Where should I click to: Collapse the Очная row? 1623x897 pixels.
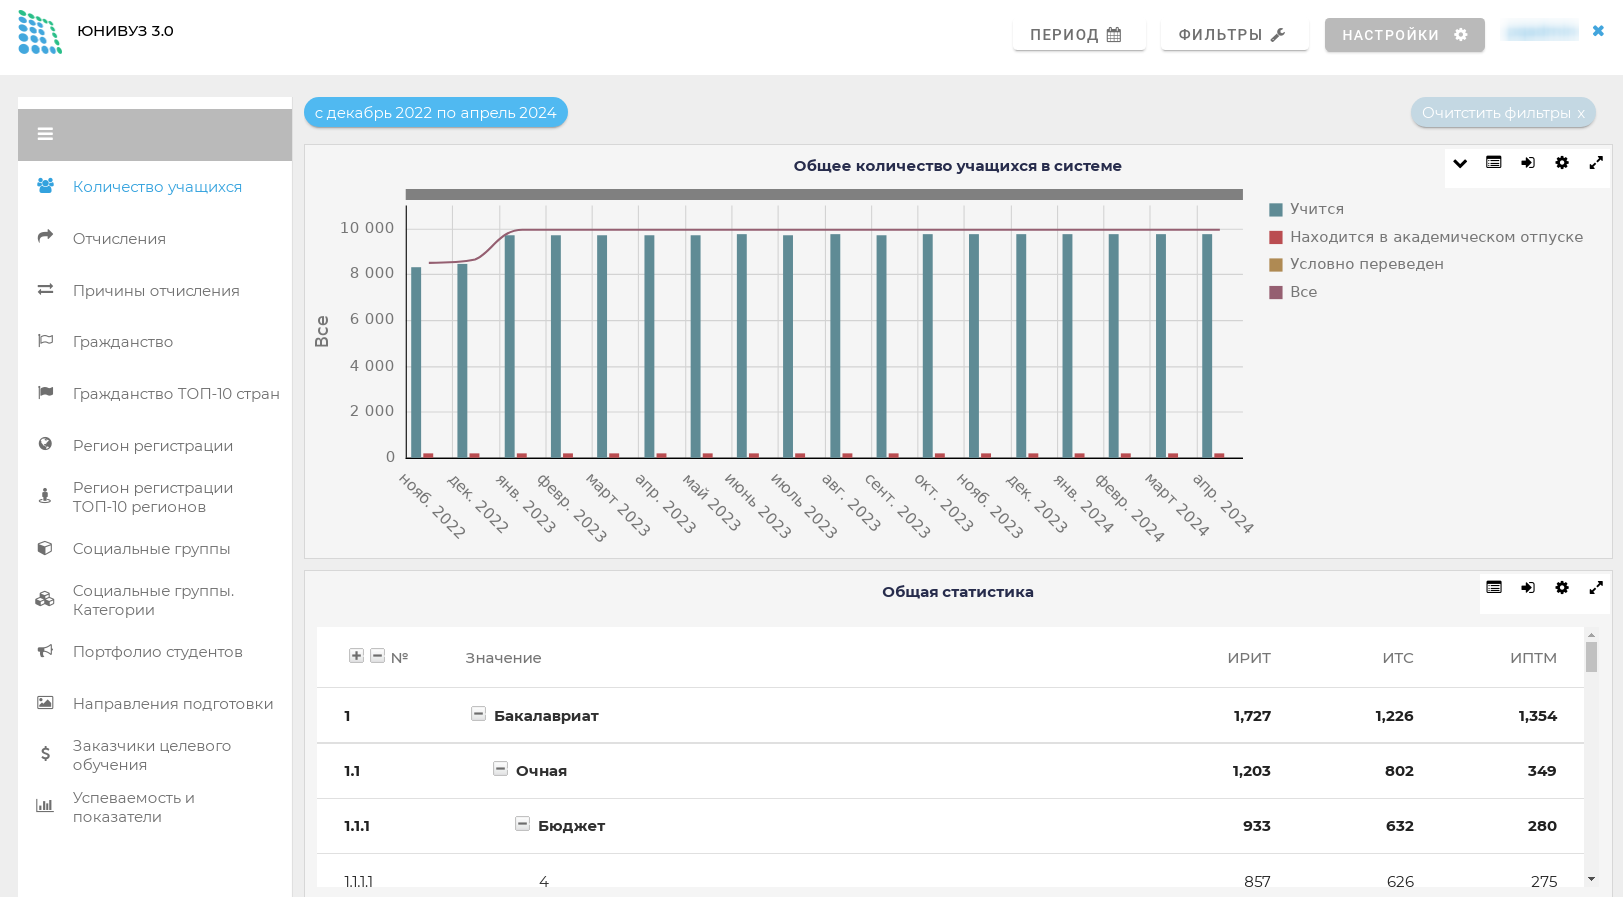coord(500,769)
